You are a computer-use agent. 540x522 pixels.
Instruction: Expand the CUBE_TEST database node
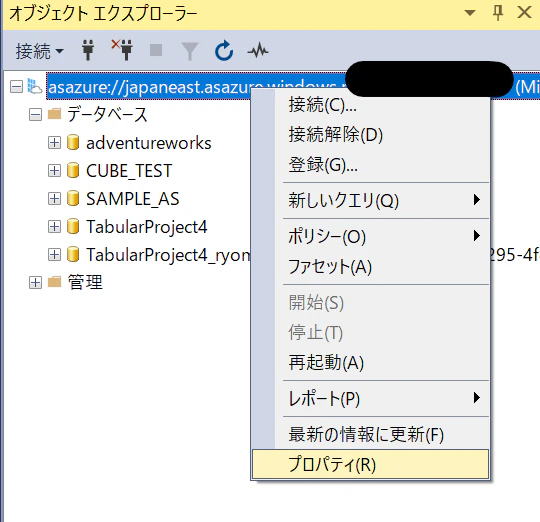coord(54,170)
